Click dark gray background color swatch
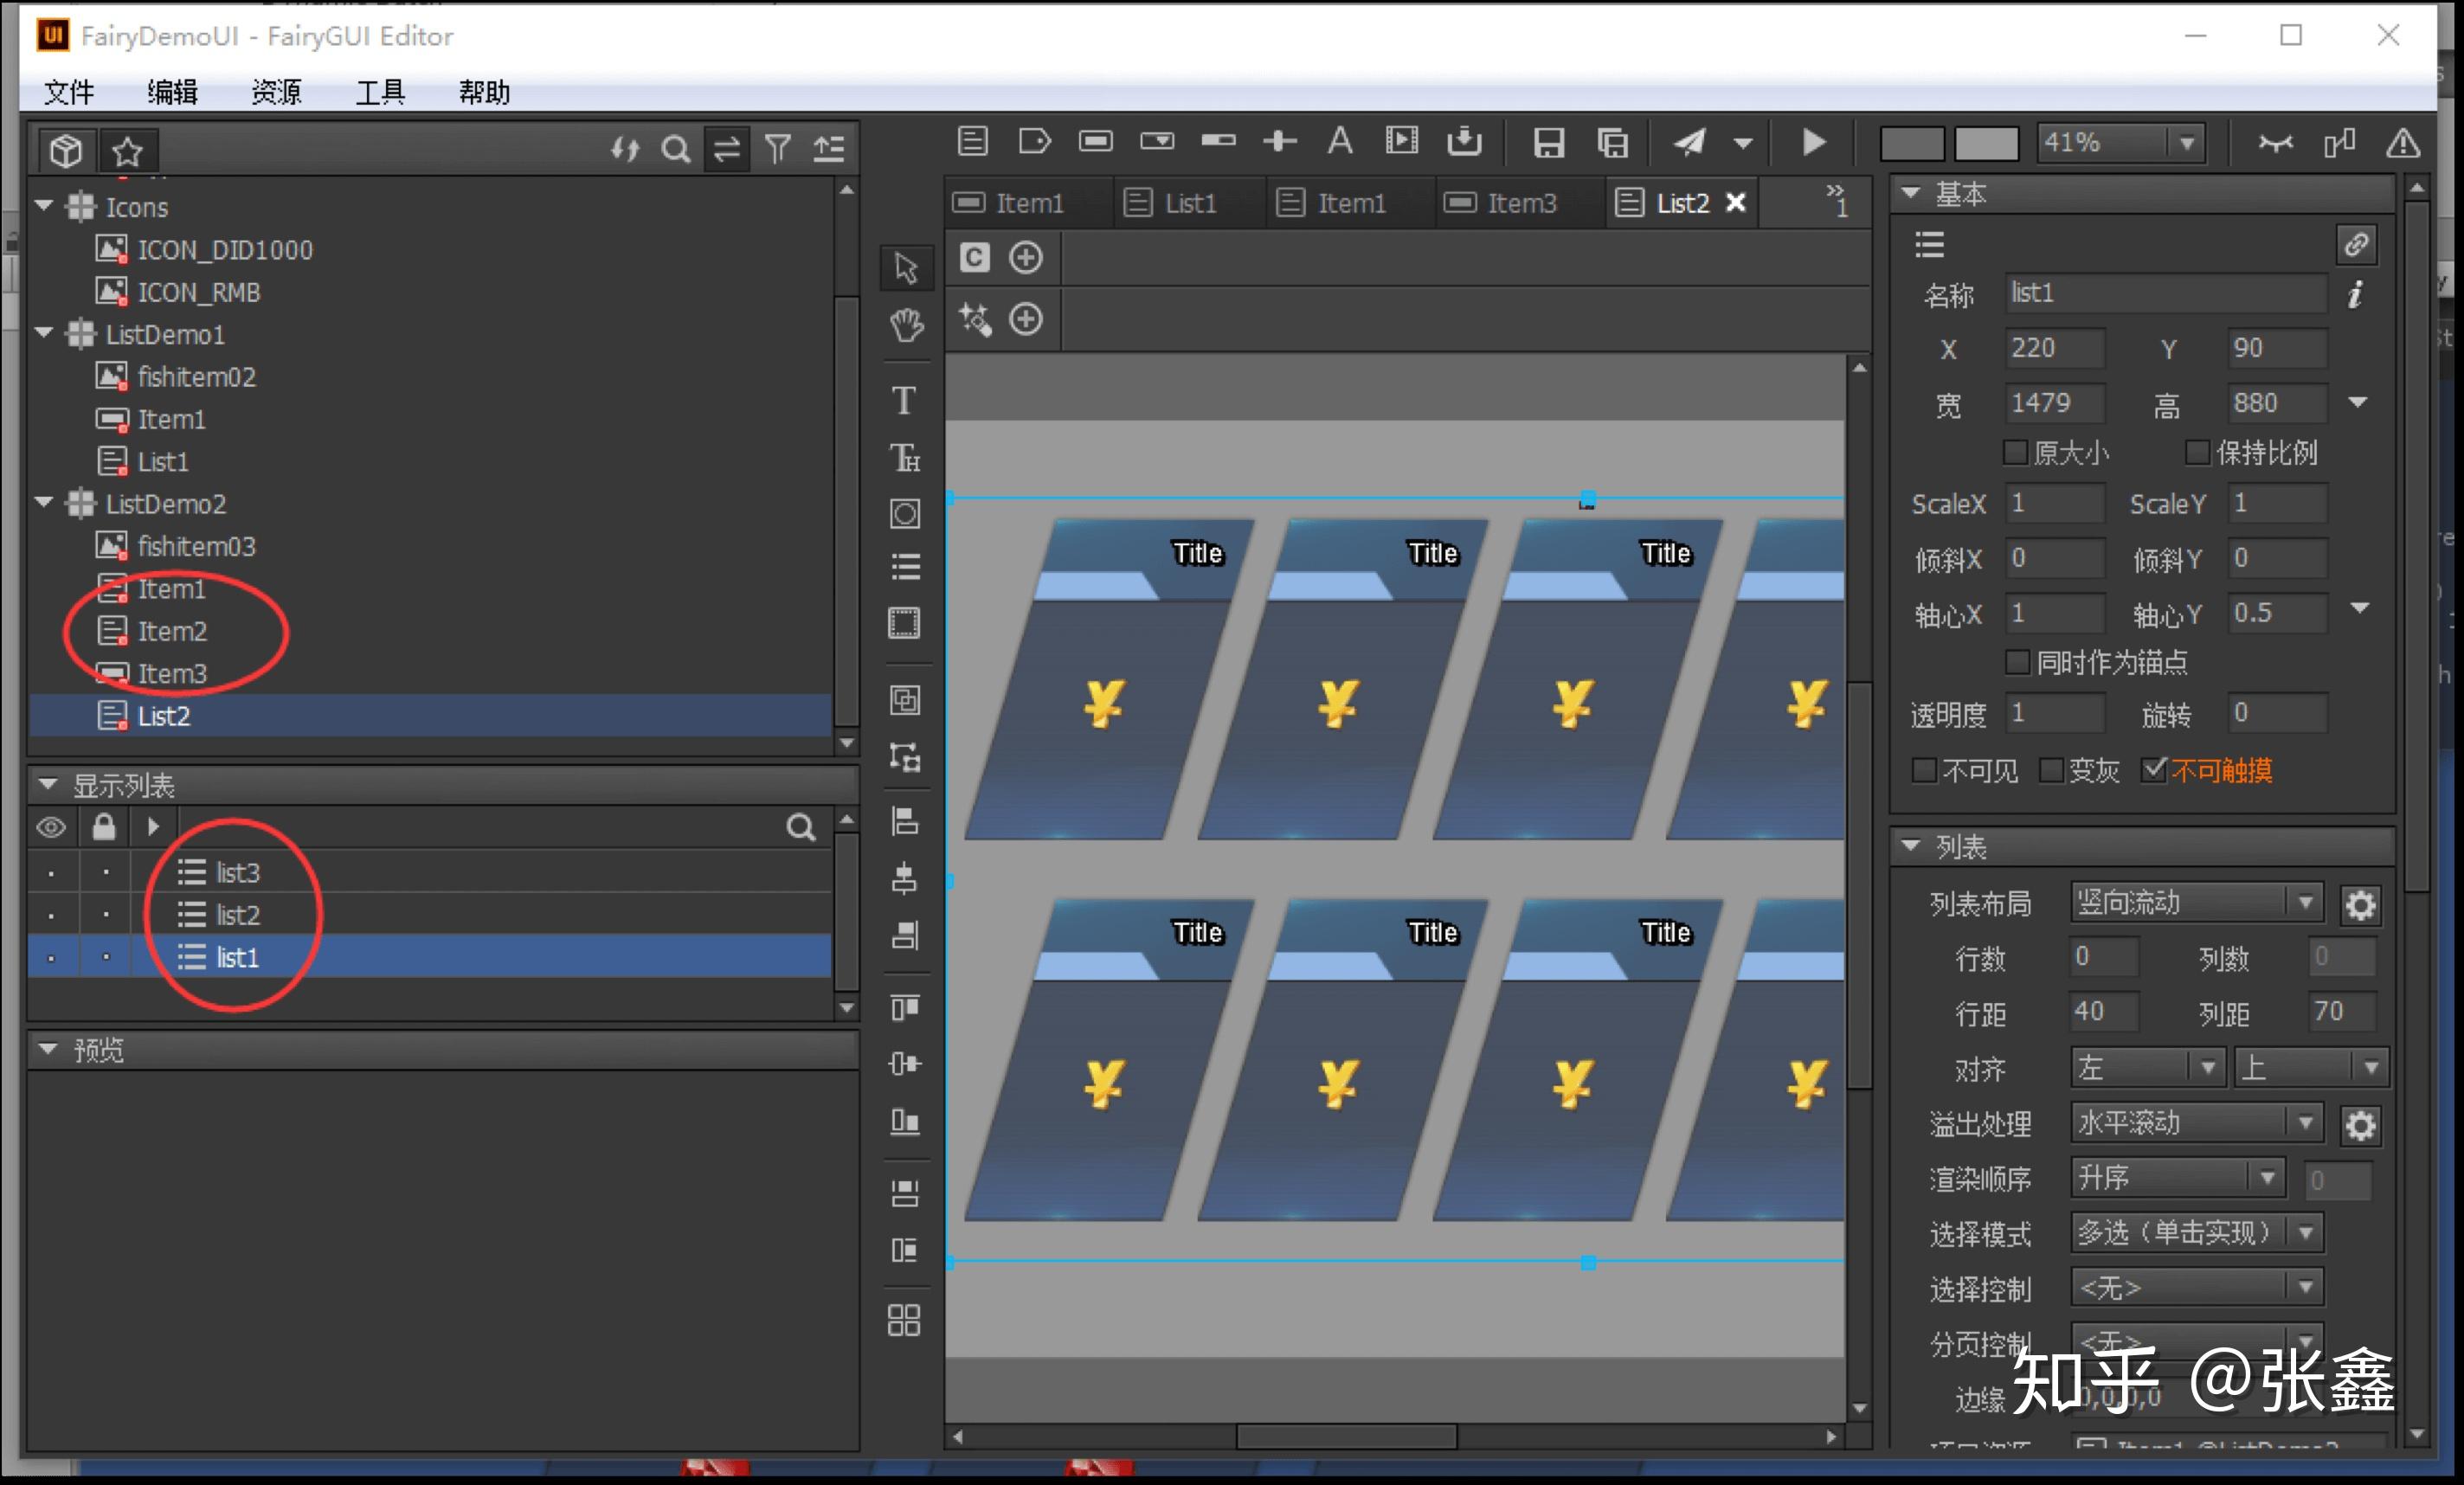Image resolution: width=2464 pixels, height=1485 pixels. 1911,143
